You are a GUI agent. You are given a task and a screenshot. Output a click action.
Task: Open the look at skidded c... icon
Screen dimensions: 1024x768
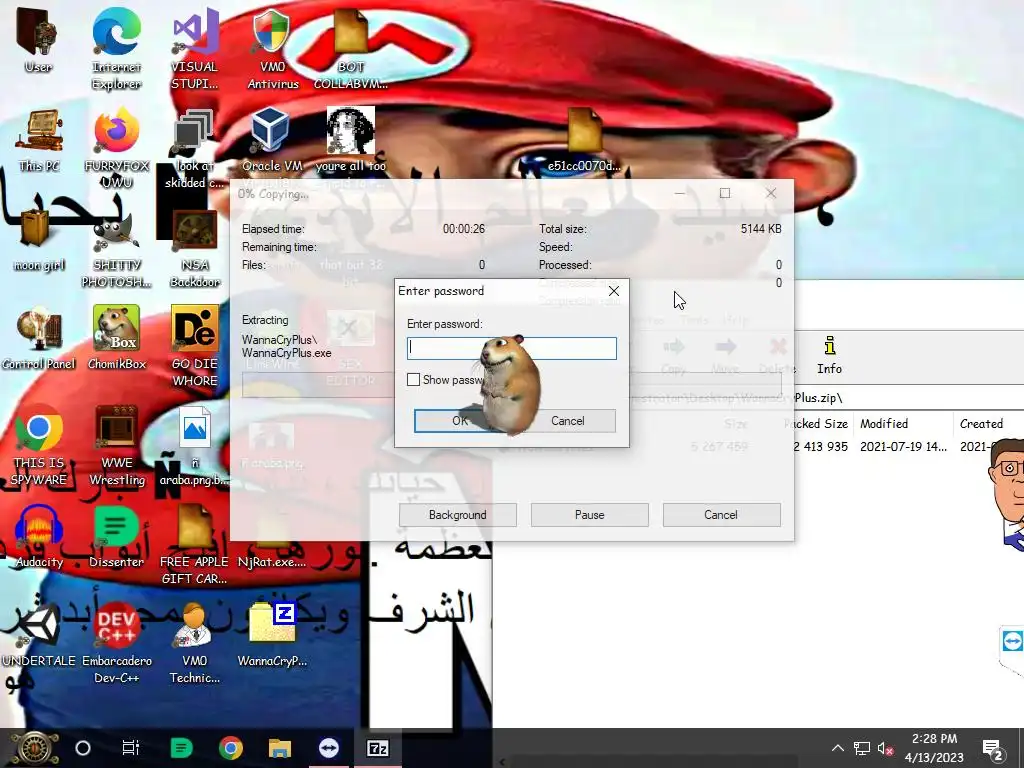195,148
